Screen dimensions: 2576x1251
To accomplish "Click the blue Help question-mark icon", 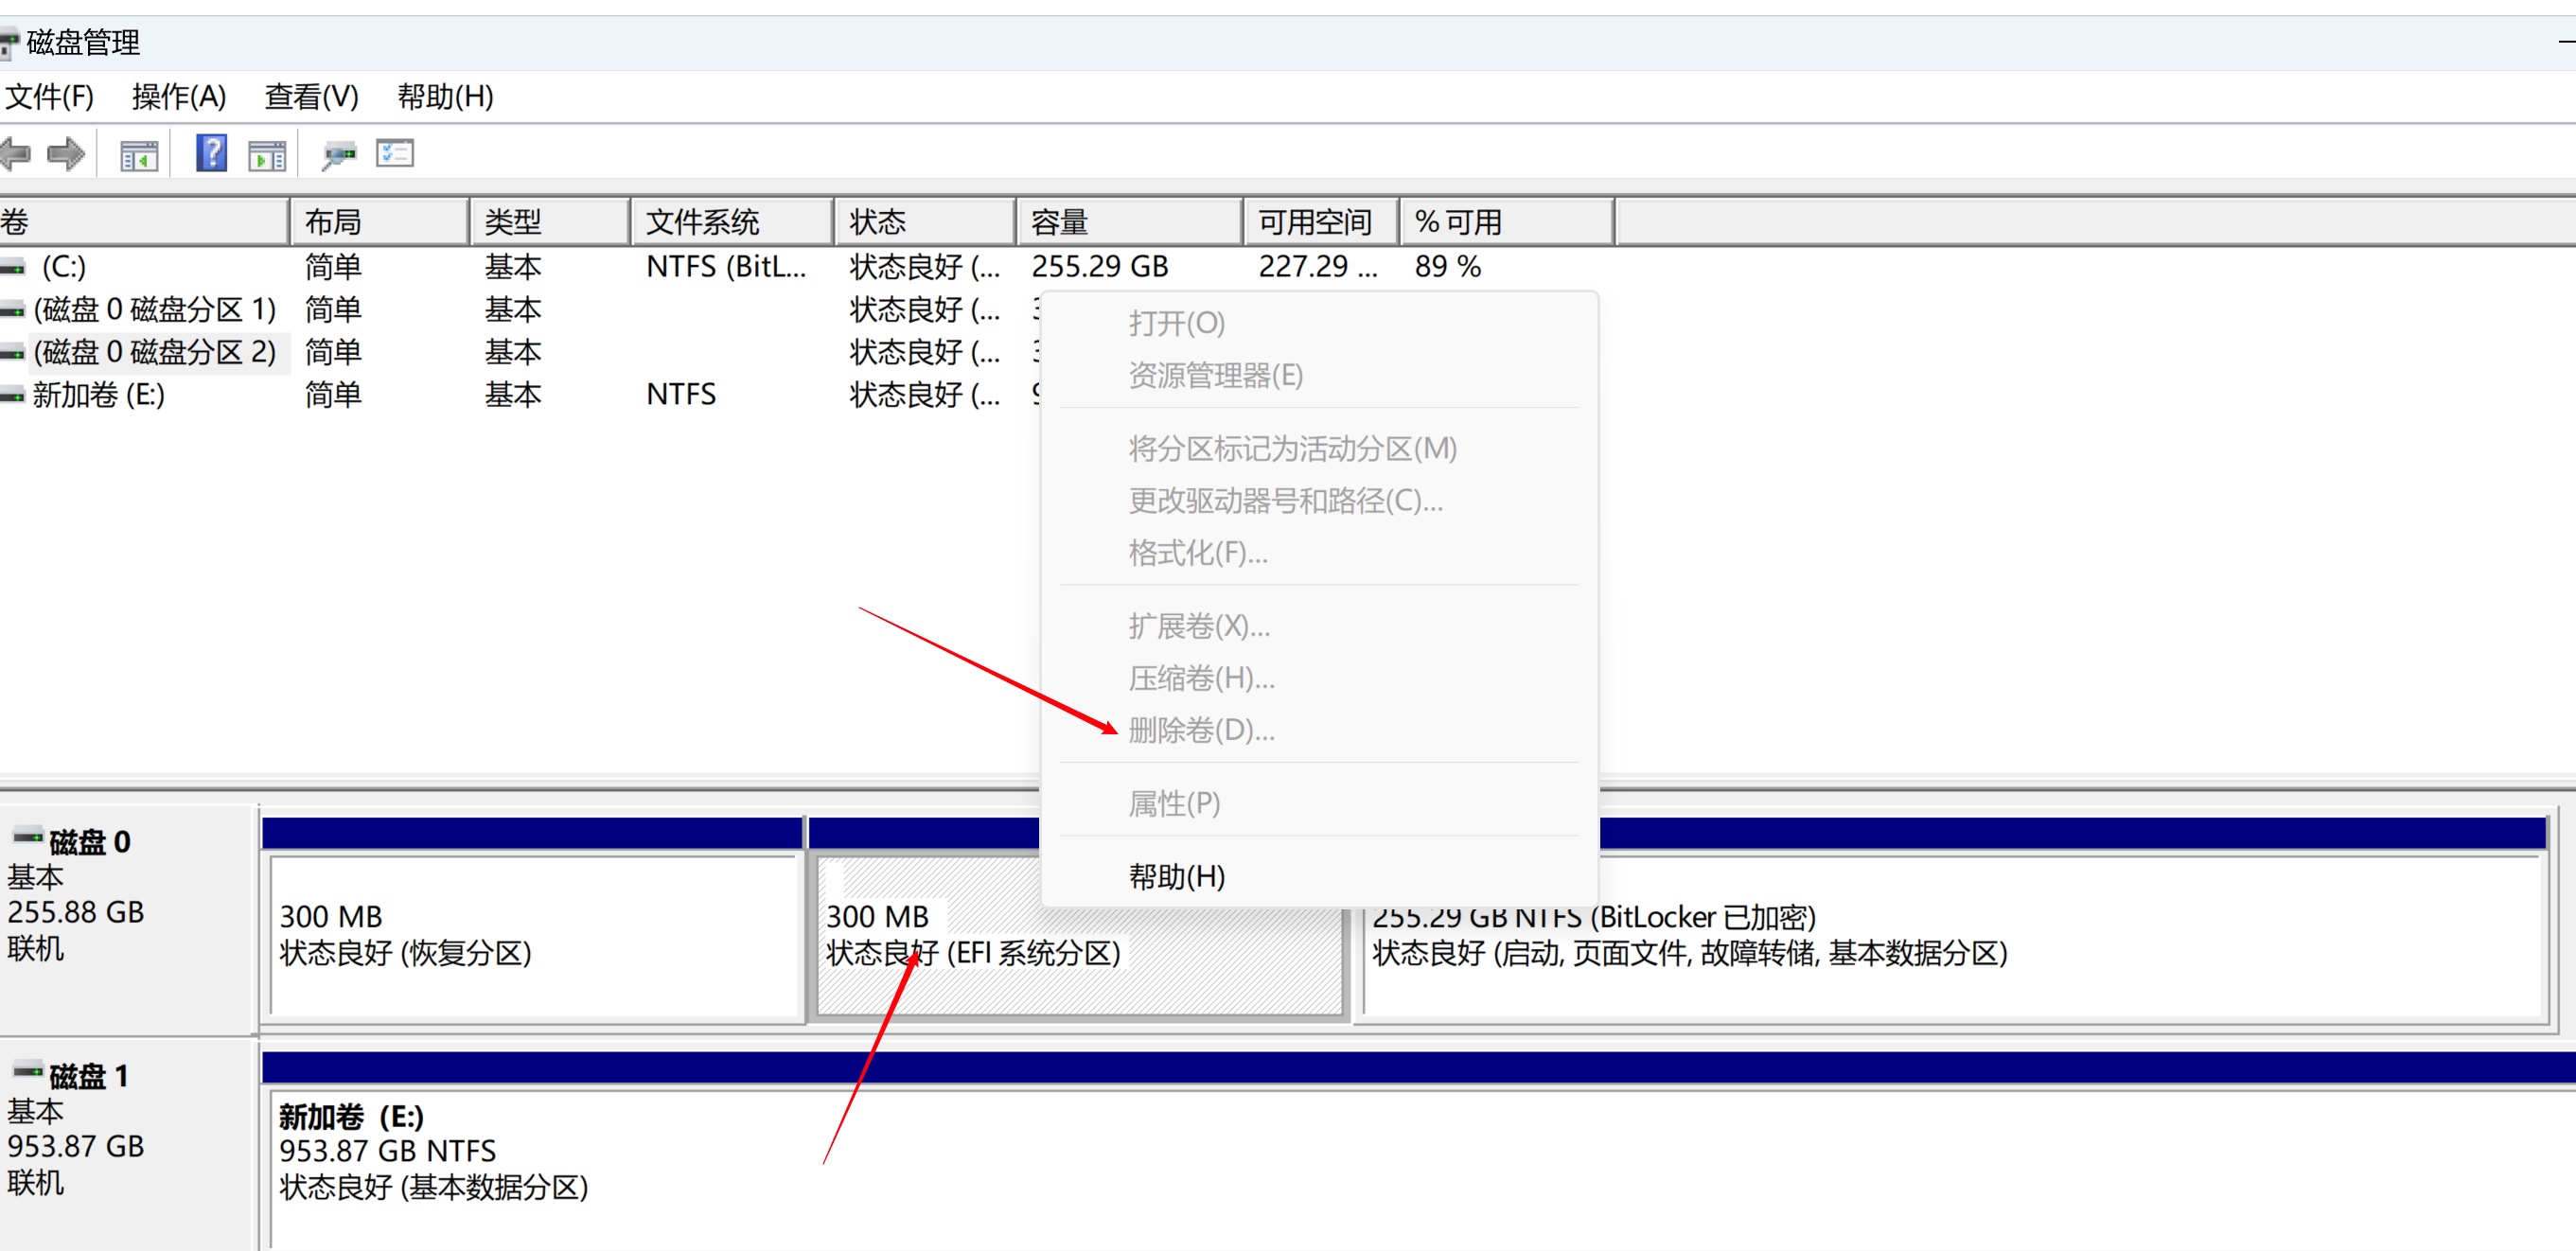I will click(x=211, y=153).
